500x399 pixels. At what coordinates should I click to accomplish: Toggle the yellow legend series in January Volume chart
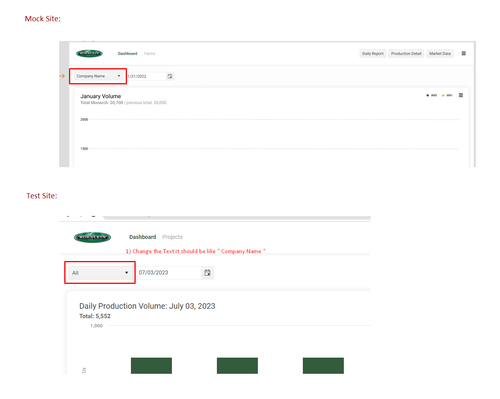pyautogui.click(x=447, y=95)
